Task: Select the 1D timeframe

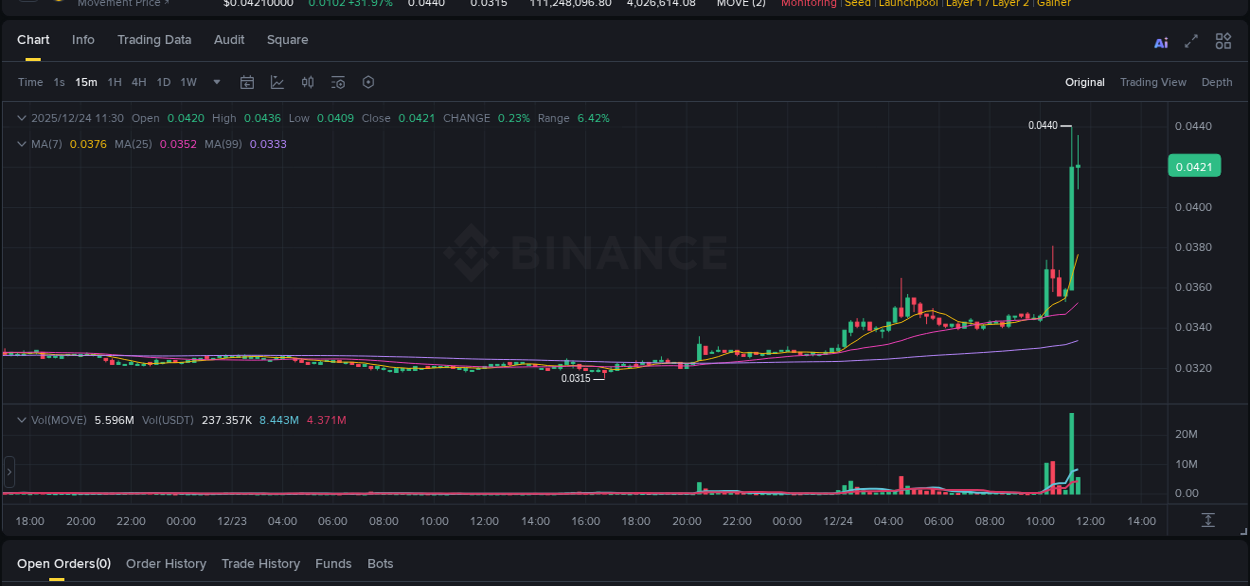Action: click(x=163, y=82)
